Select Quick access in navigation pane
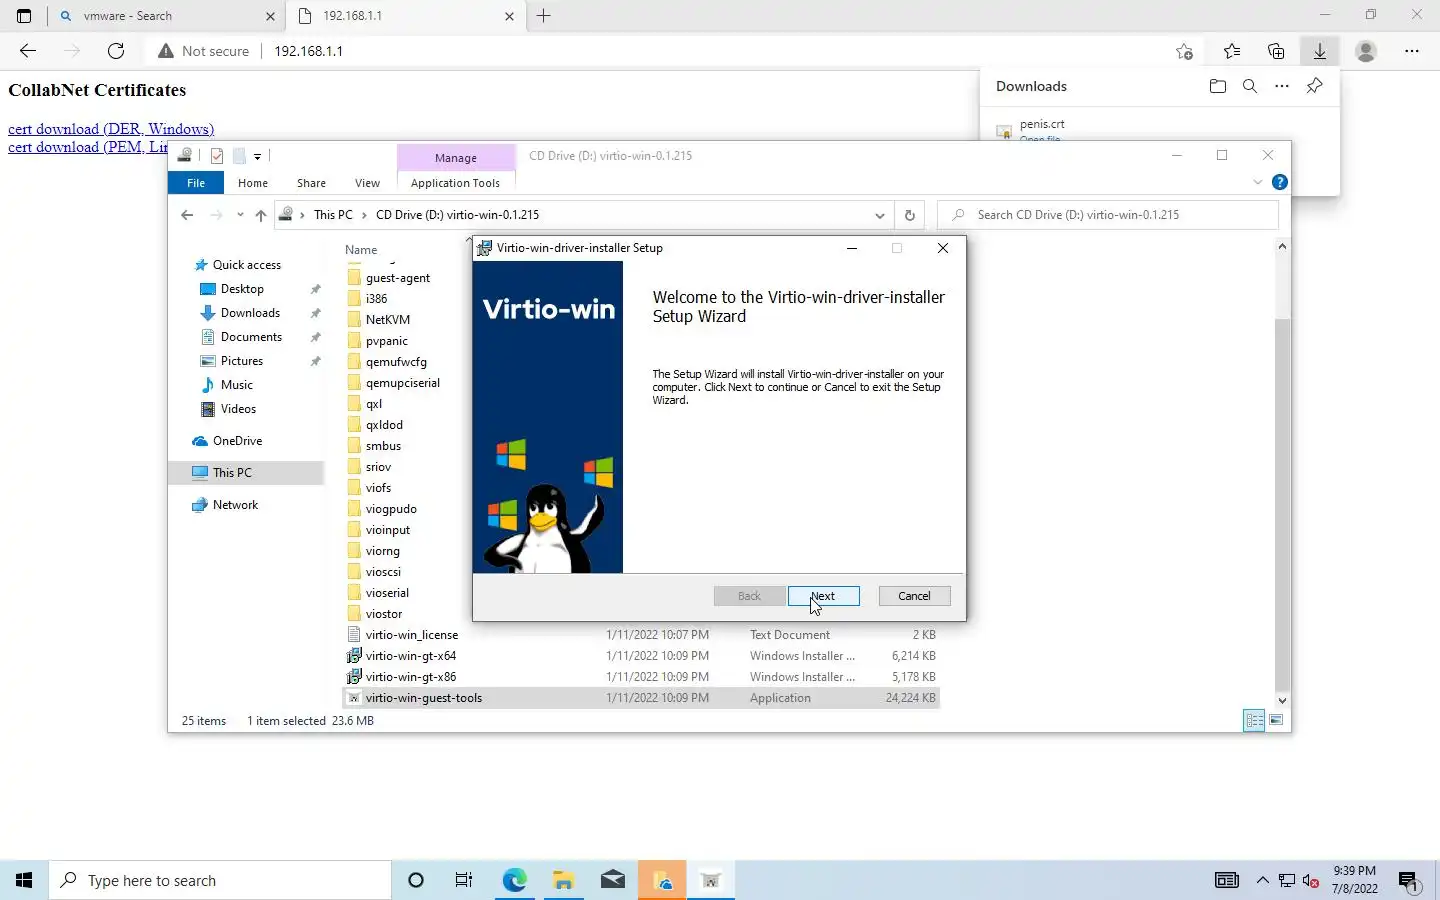Viewport: 1440px width, 900px height. point(246,265)
